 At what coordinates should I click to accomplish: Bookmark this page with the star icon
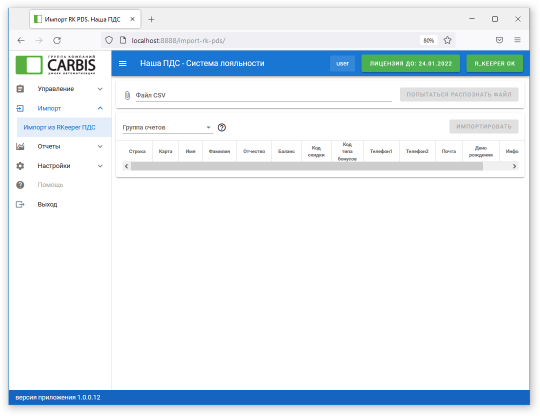tap(447, 40)
